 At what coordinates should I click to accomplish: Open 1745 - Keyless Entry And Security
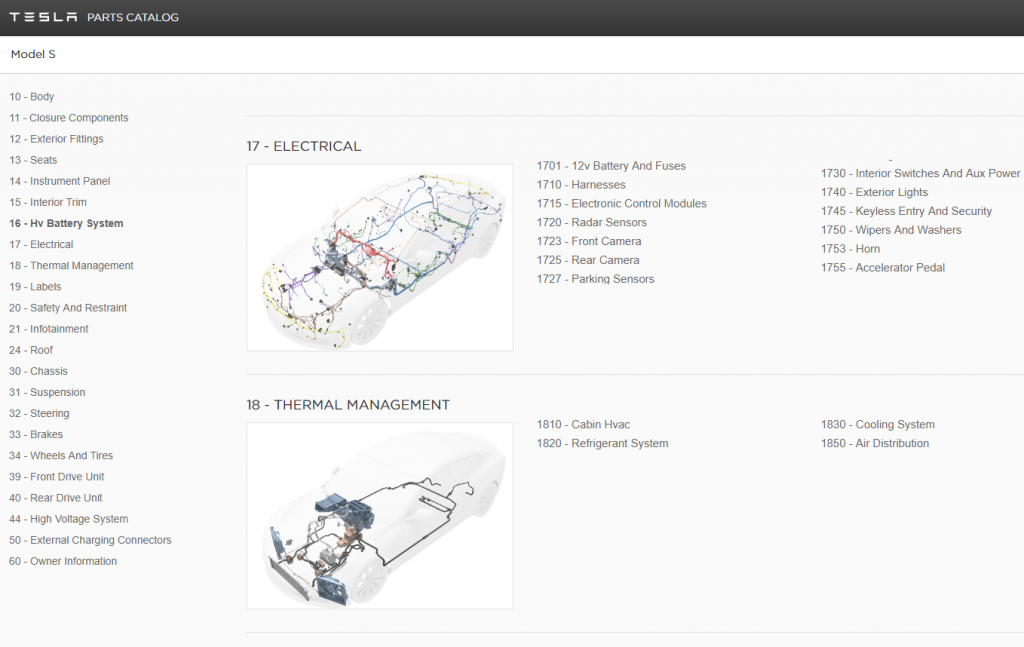(x=906, y=211)
